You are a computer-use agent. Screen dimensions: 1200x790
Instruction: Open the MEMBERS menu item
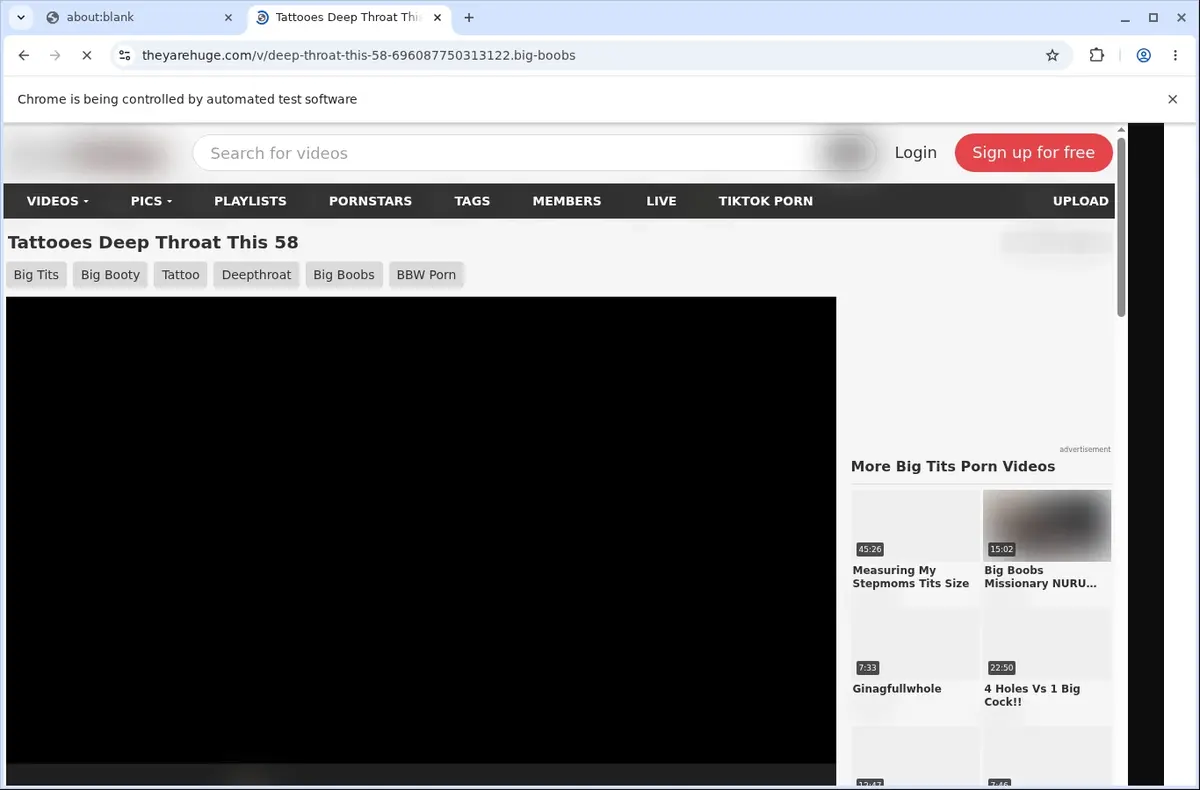pos(567,201)
